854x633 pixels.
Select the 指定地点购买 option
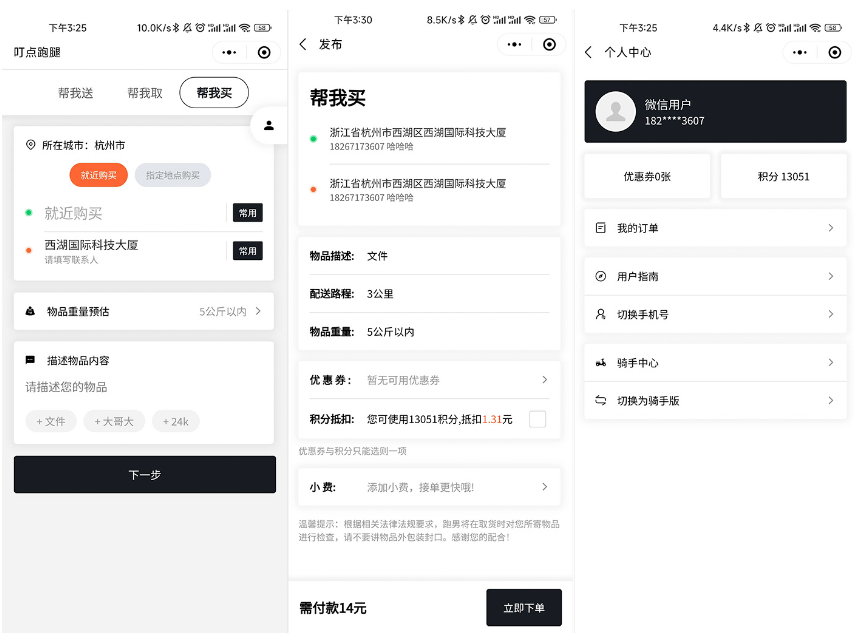[172, 175]
